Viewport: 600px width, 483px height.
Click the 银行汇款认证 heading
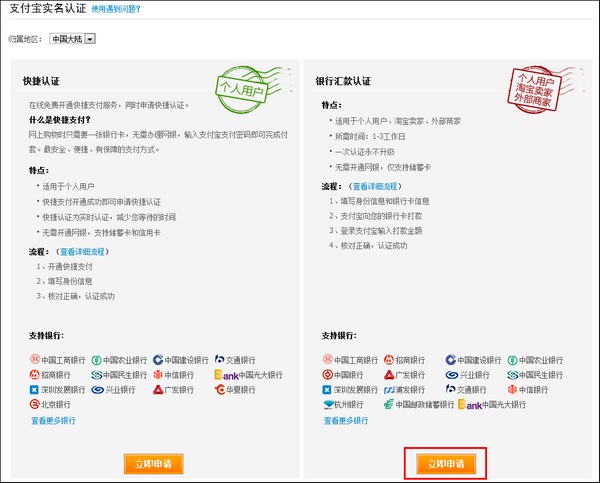(343, 81)
